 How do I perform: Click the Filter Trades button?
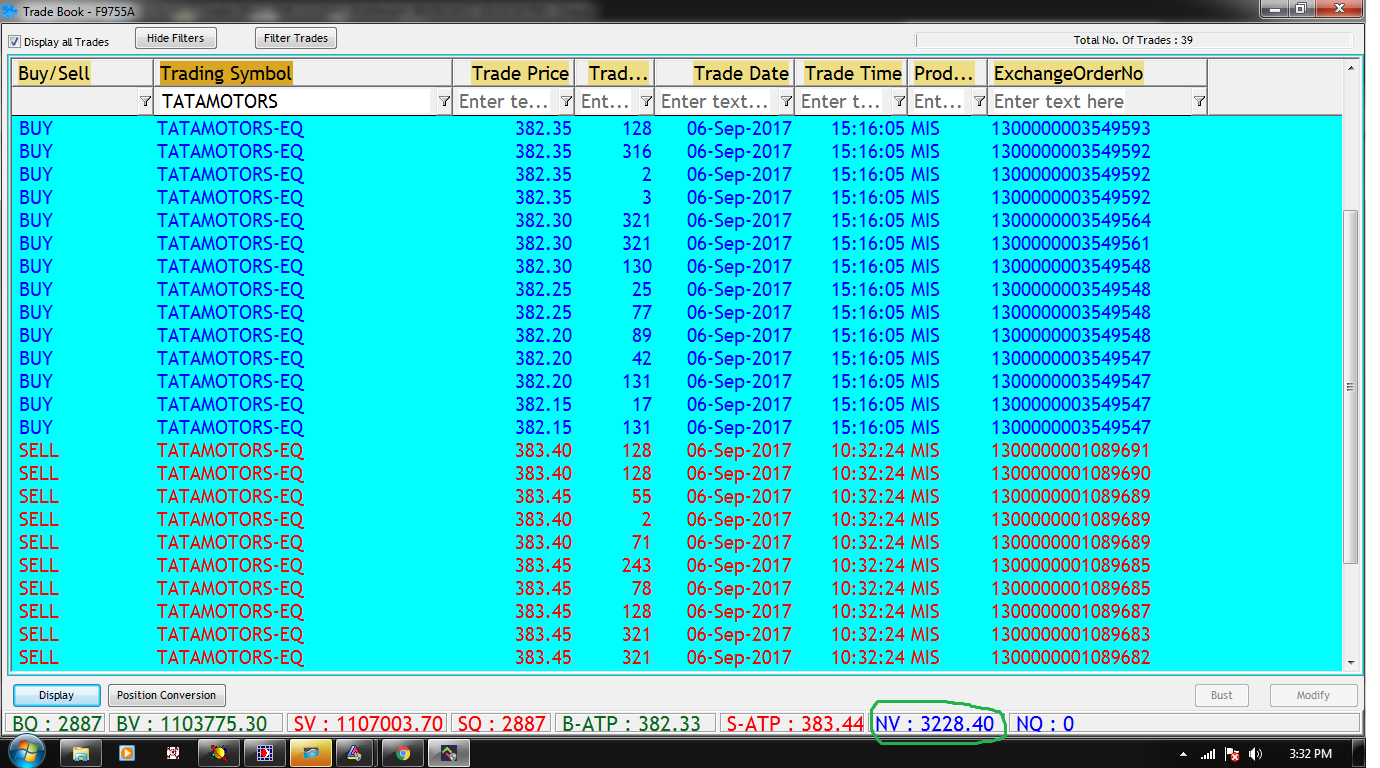point(296,38)
